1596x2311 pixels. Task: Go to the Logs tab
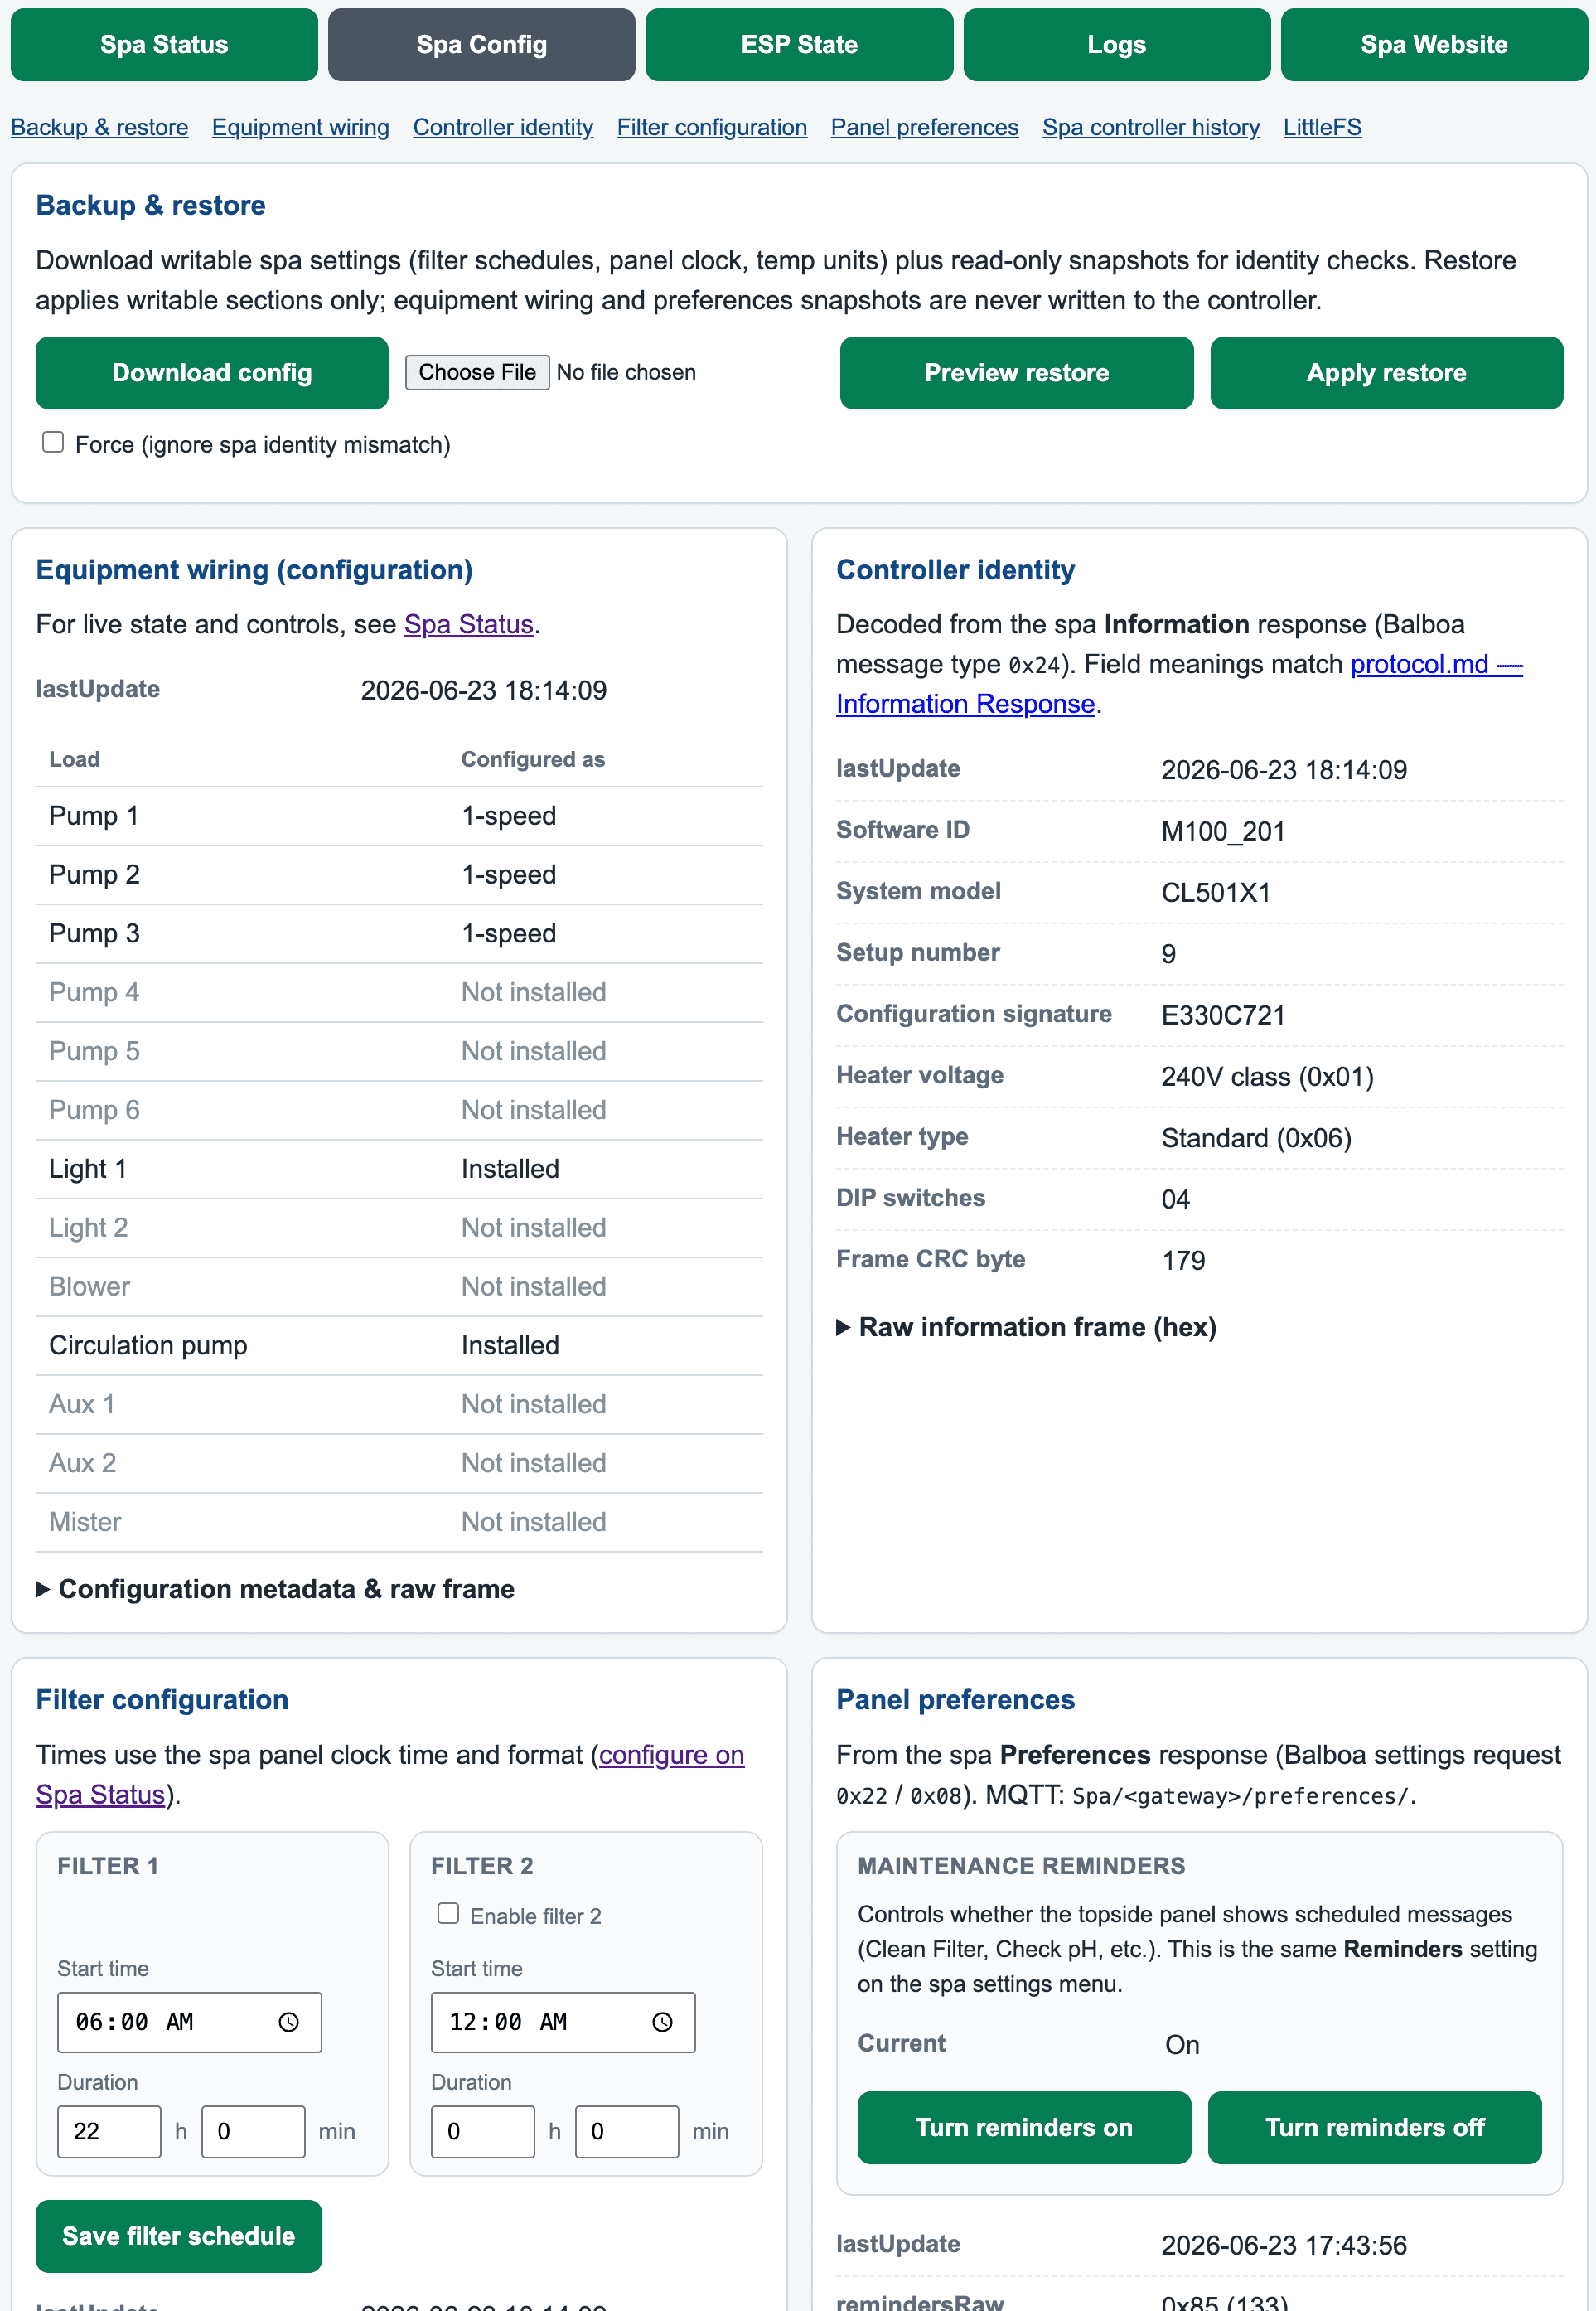click(1116, 45)
